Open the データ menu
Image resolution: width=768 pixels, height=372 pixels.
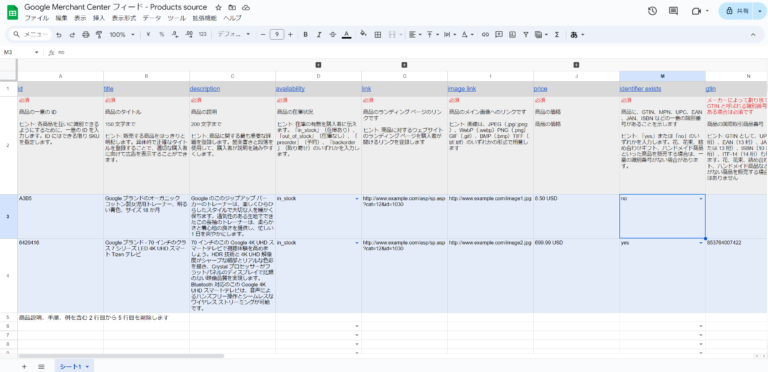(151, 18)
